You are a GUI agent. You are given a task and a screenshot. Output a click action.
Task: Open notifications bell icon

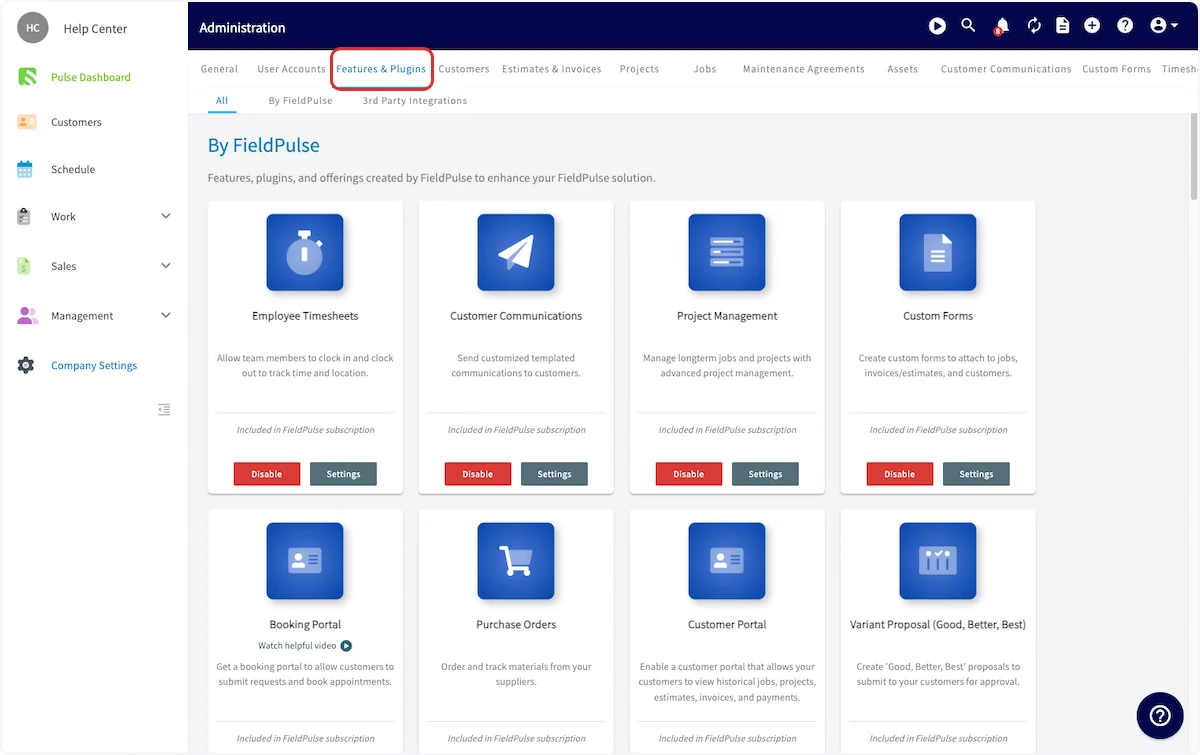[x=1001, y=26]
